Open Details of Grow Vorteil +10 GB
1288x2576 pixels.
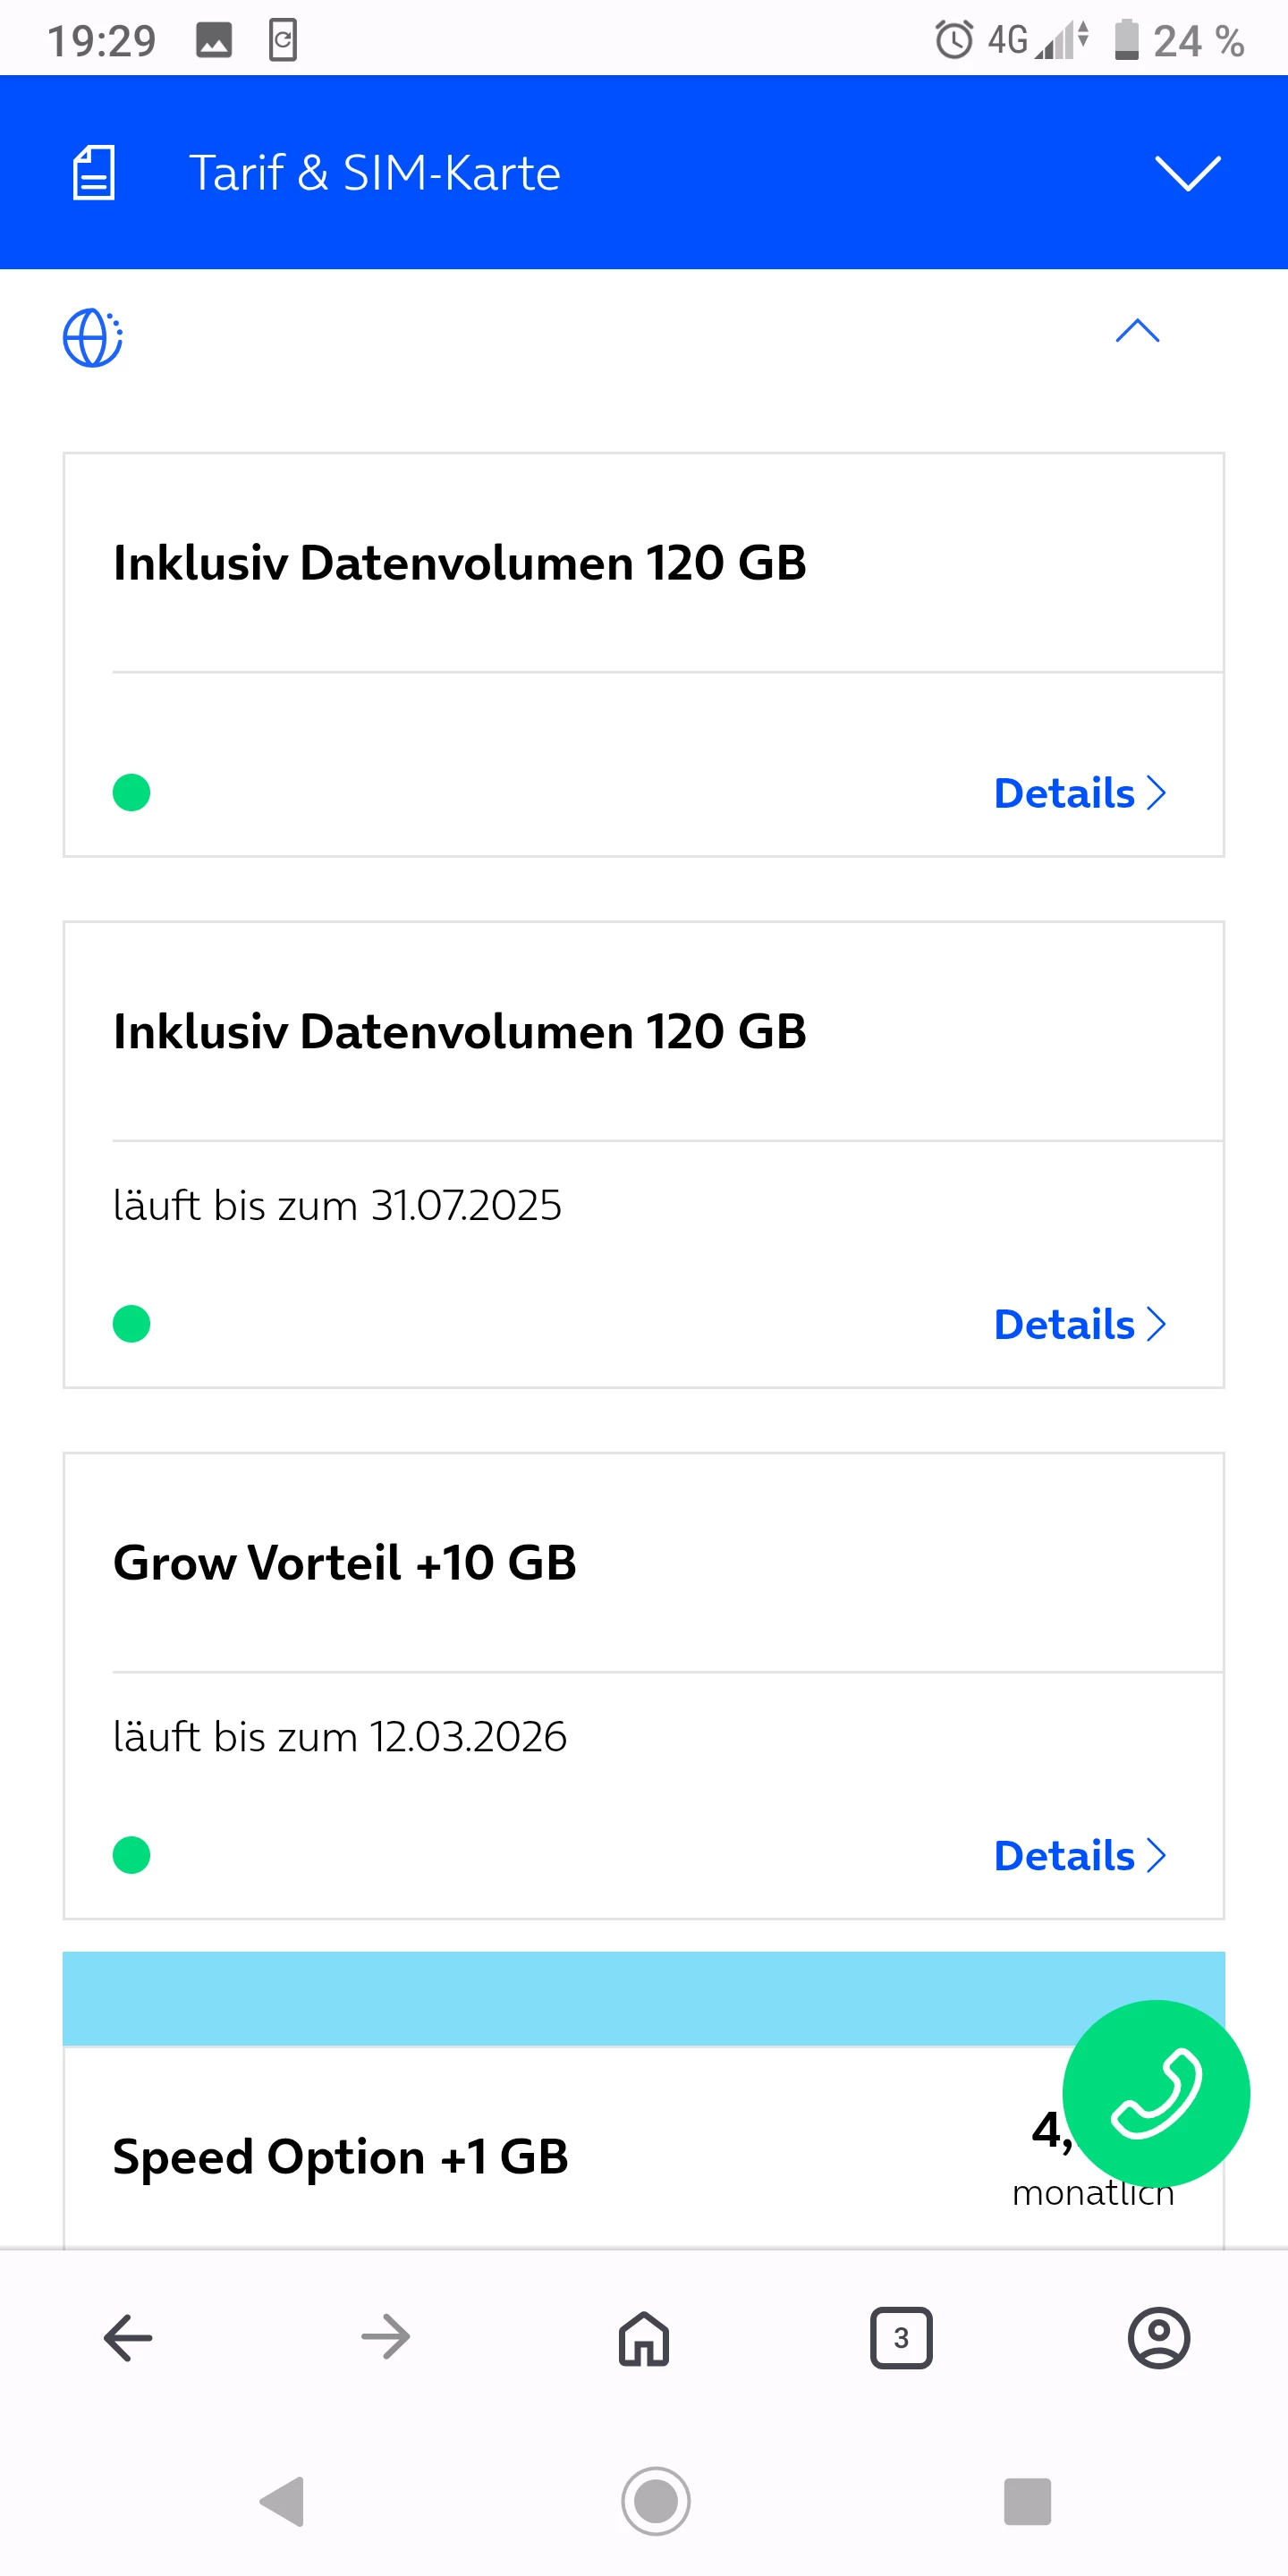pyautogui.click(x=1079, y=1856)
